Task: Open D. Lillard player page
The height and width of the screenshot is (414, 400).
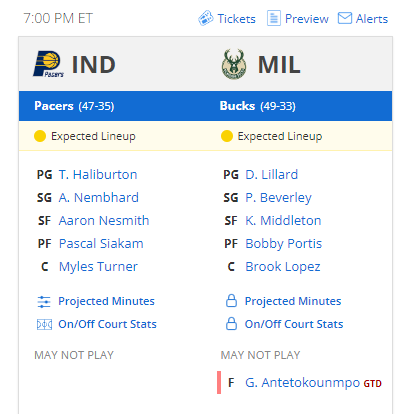Action: [272, 175]
